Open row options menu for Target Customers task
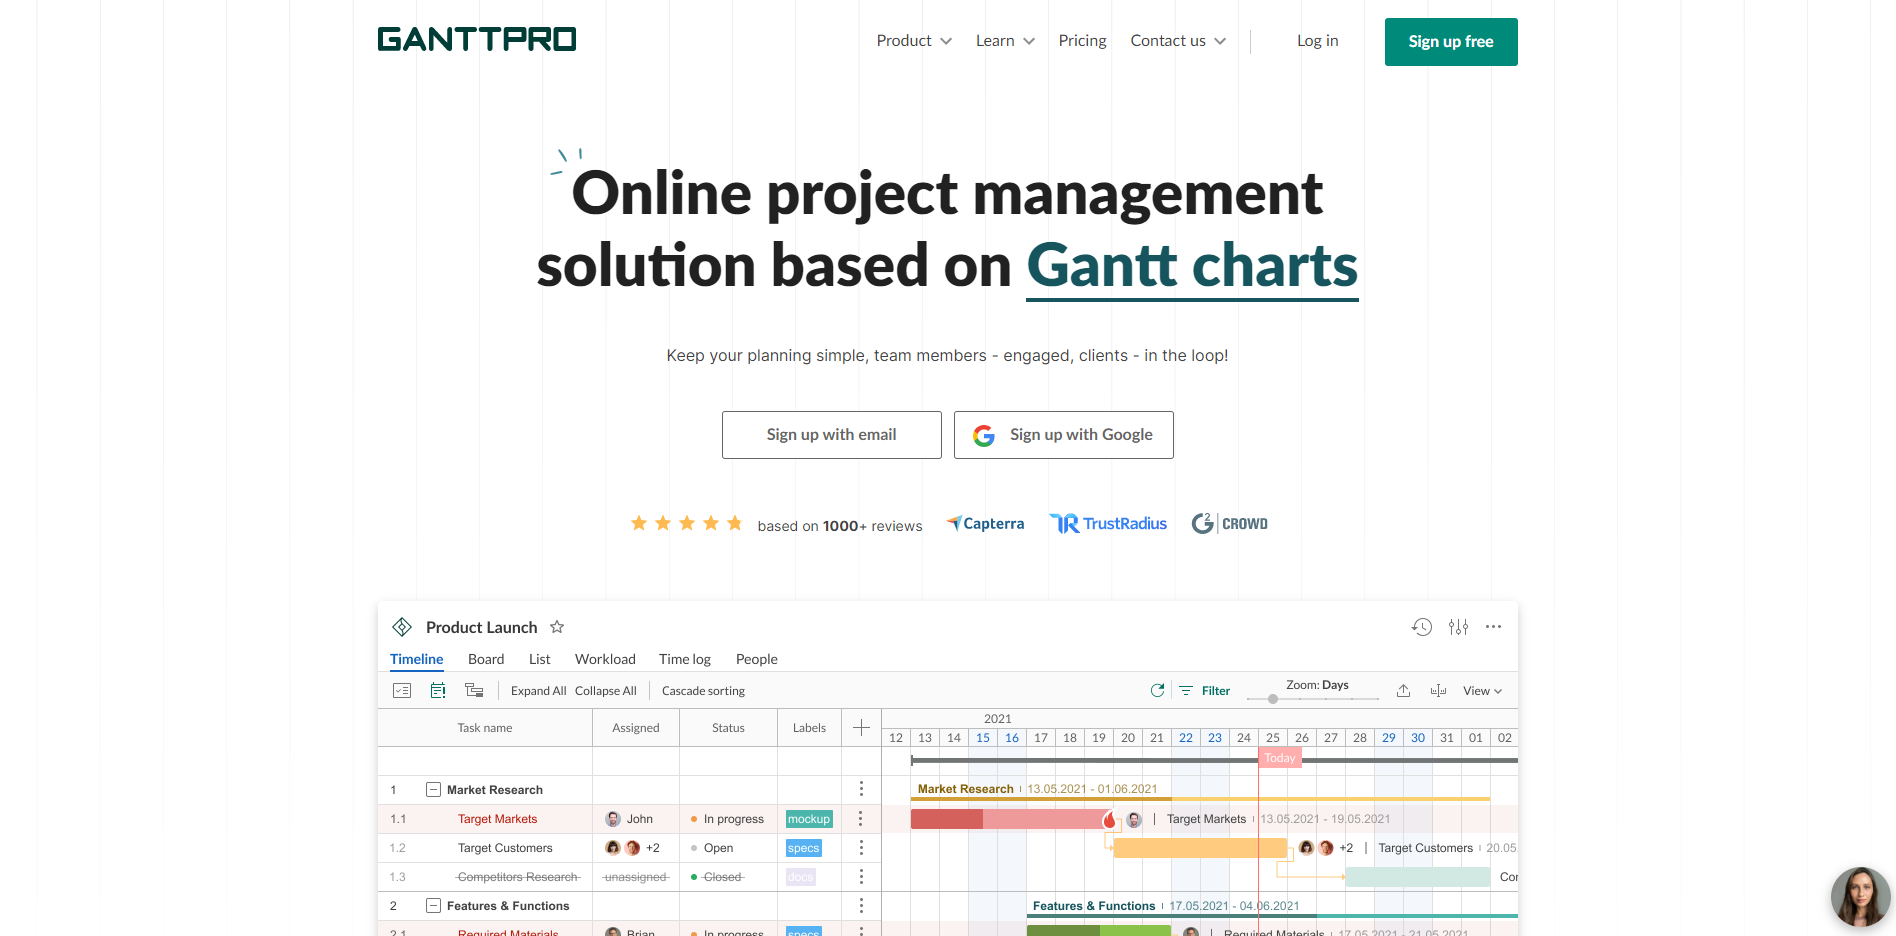Screen dimensions: 1896x936 [861, 847]
